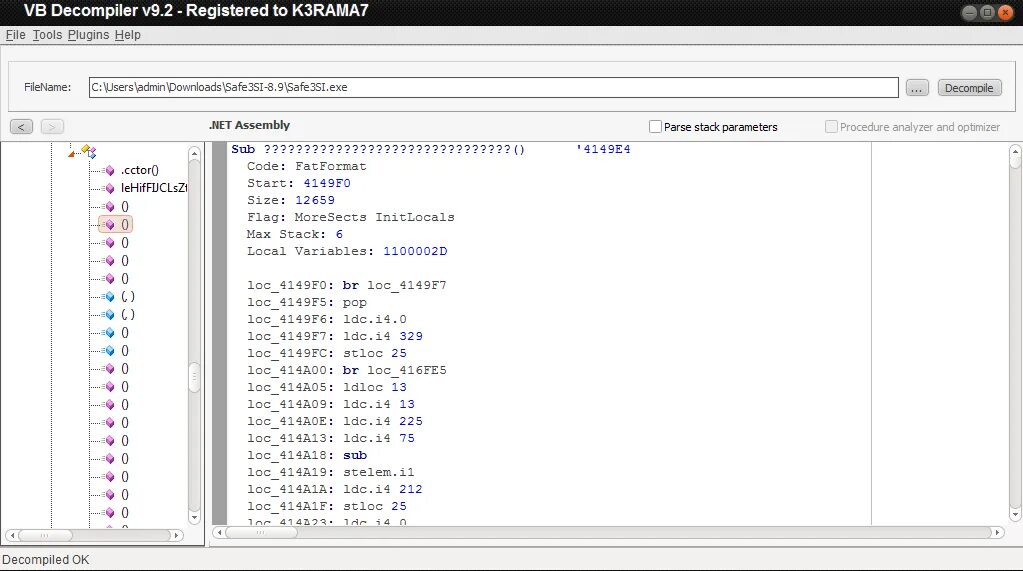The height and width of the screenshot is (571, 1023).
Task: Click the Decompile button
Action: (x=969, y=88)
